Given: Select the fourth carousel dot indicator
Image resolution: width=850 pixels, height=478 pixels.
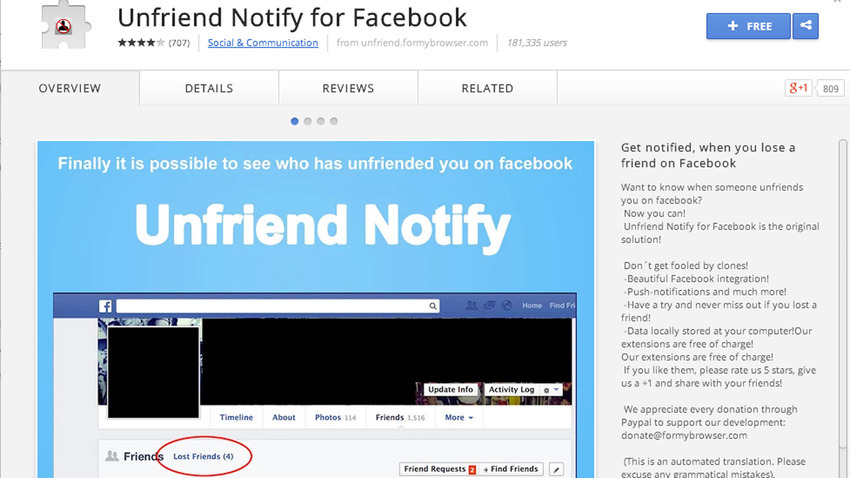Looking at the screenshot, I should [x=334, y=121].
